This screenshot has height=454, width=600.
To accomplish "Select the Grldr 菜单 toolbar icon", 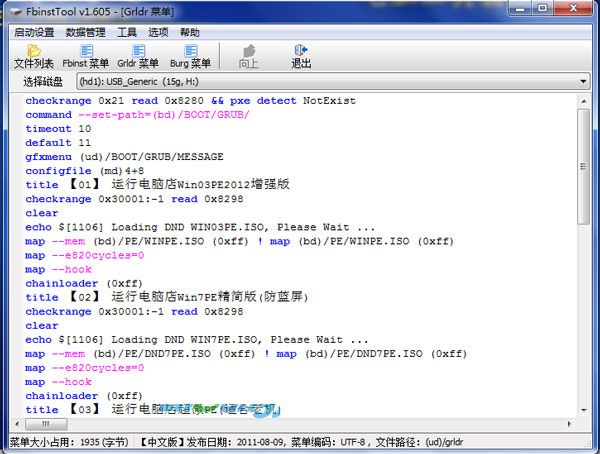I will pyautogui.click(x=139, y=50).
